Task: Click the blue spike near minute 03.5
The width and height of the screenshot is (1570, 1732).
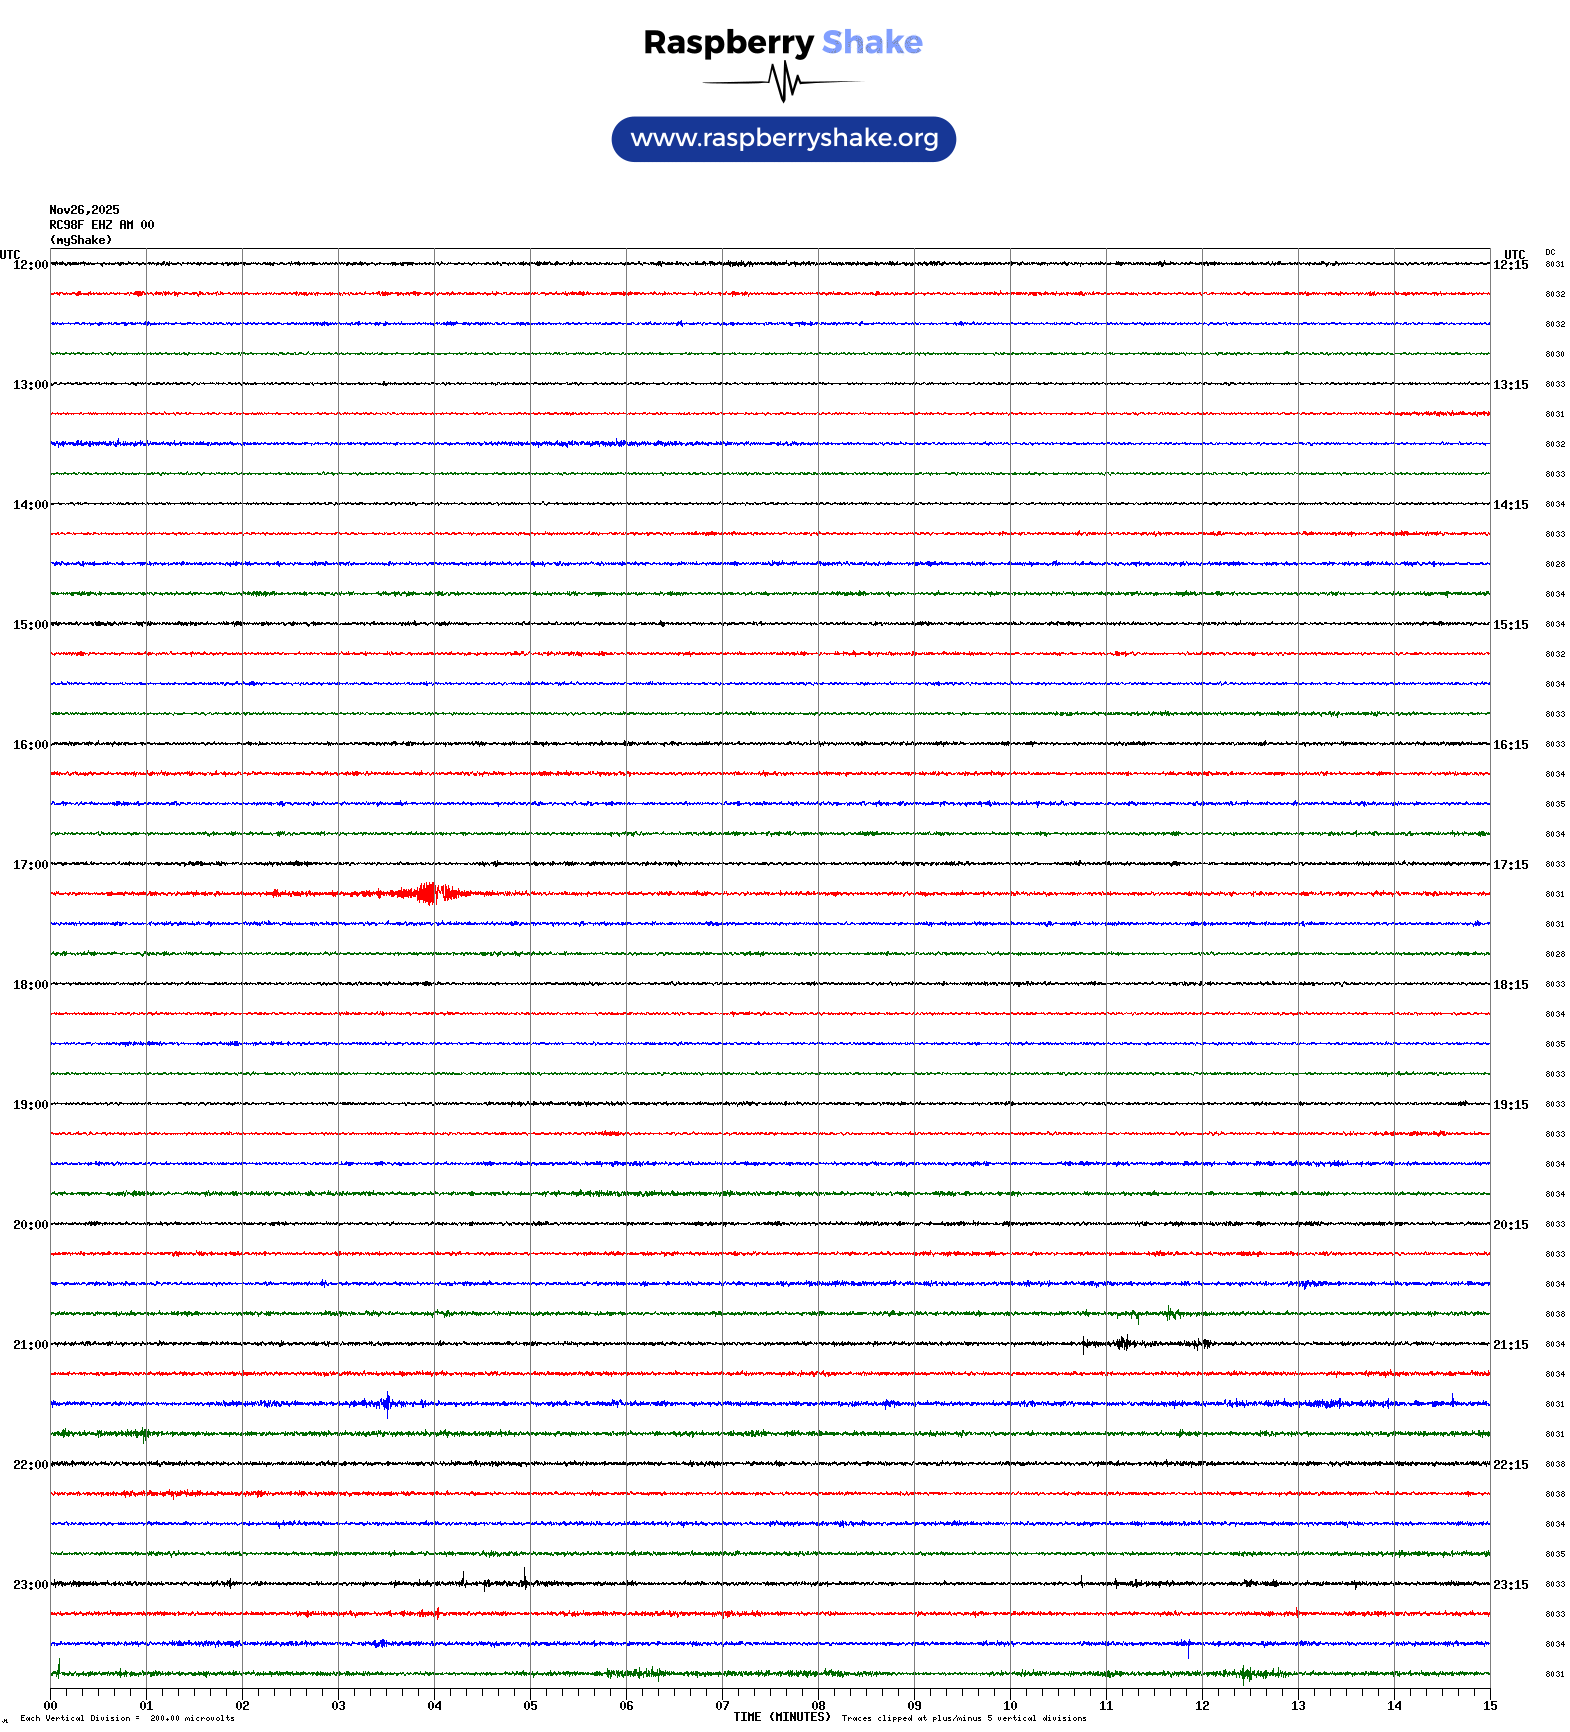Action: (x=387, y=1403)
